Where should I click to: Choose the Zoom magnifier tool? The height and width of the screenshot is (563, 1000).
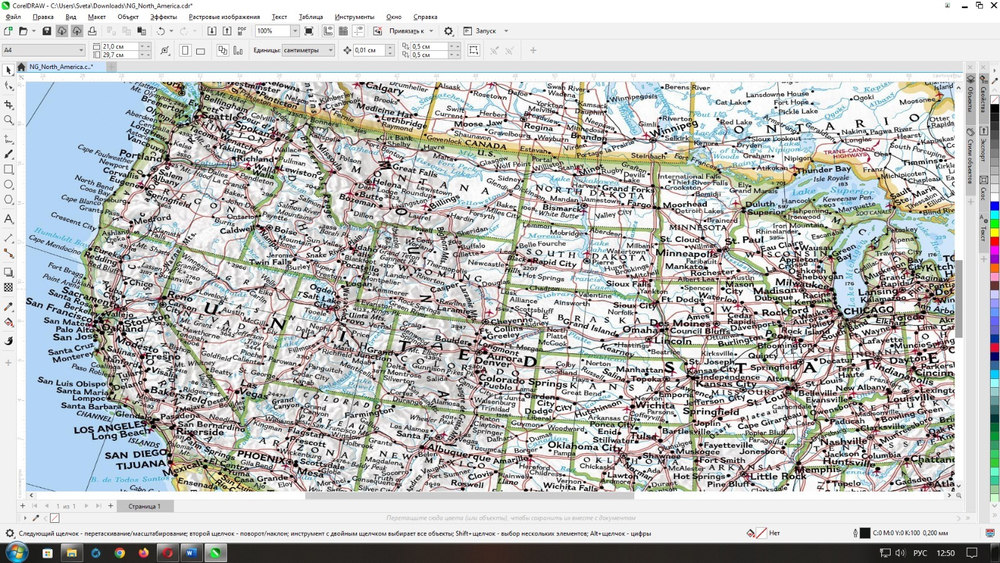(8, 120)
